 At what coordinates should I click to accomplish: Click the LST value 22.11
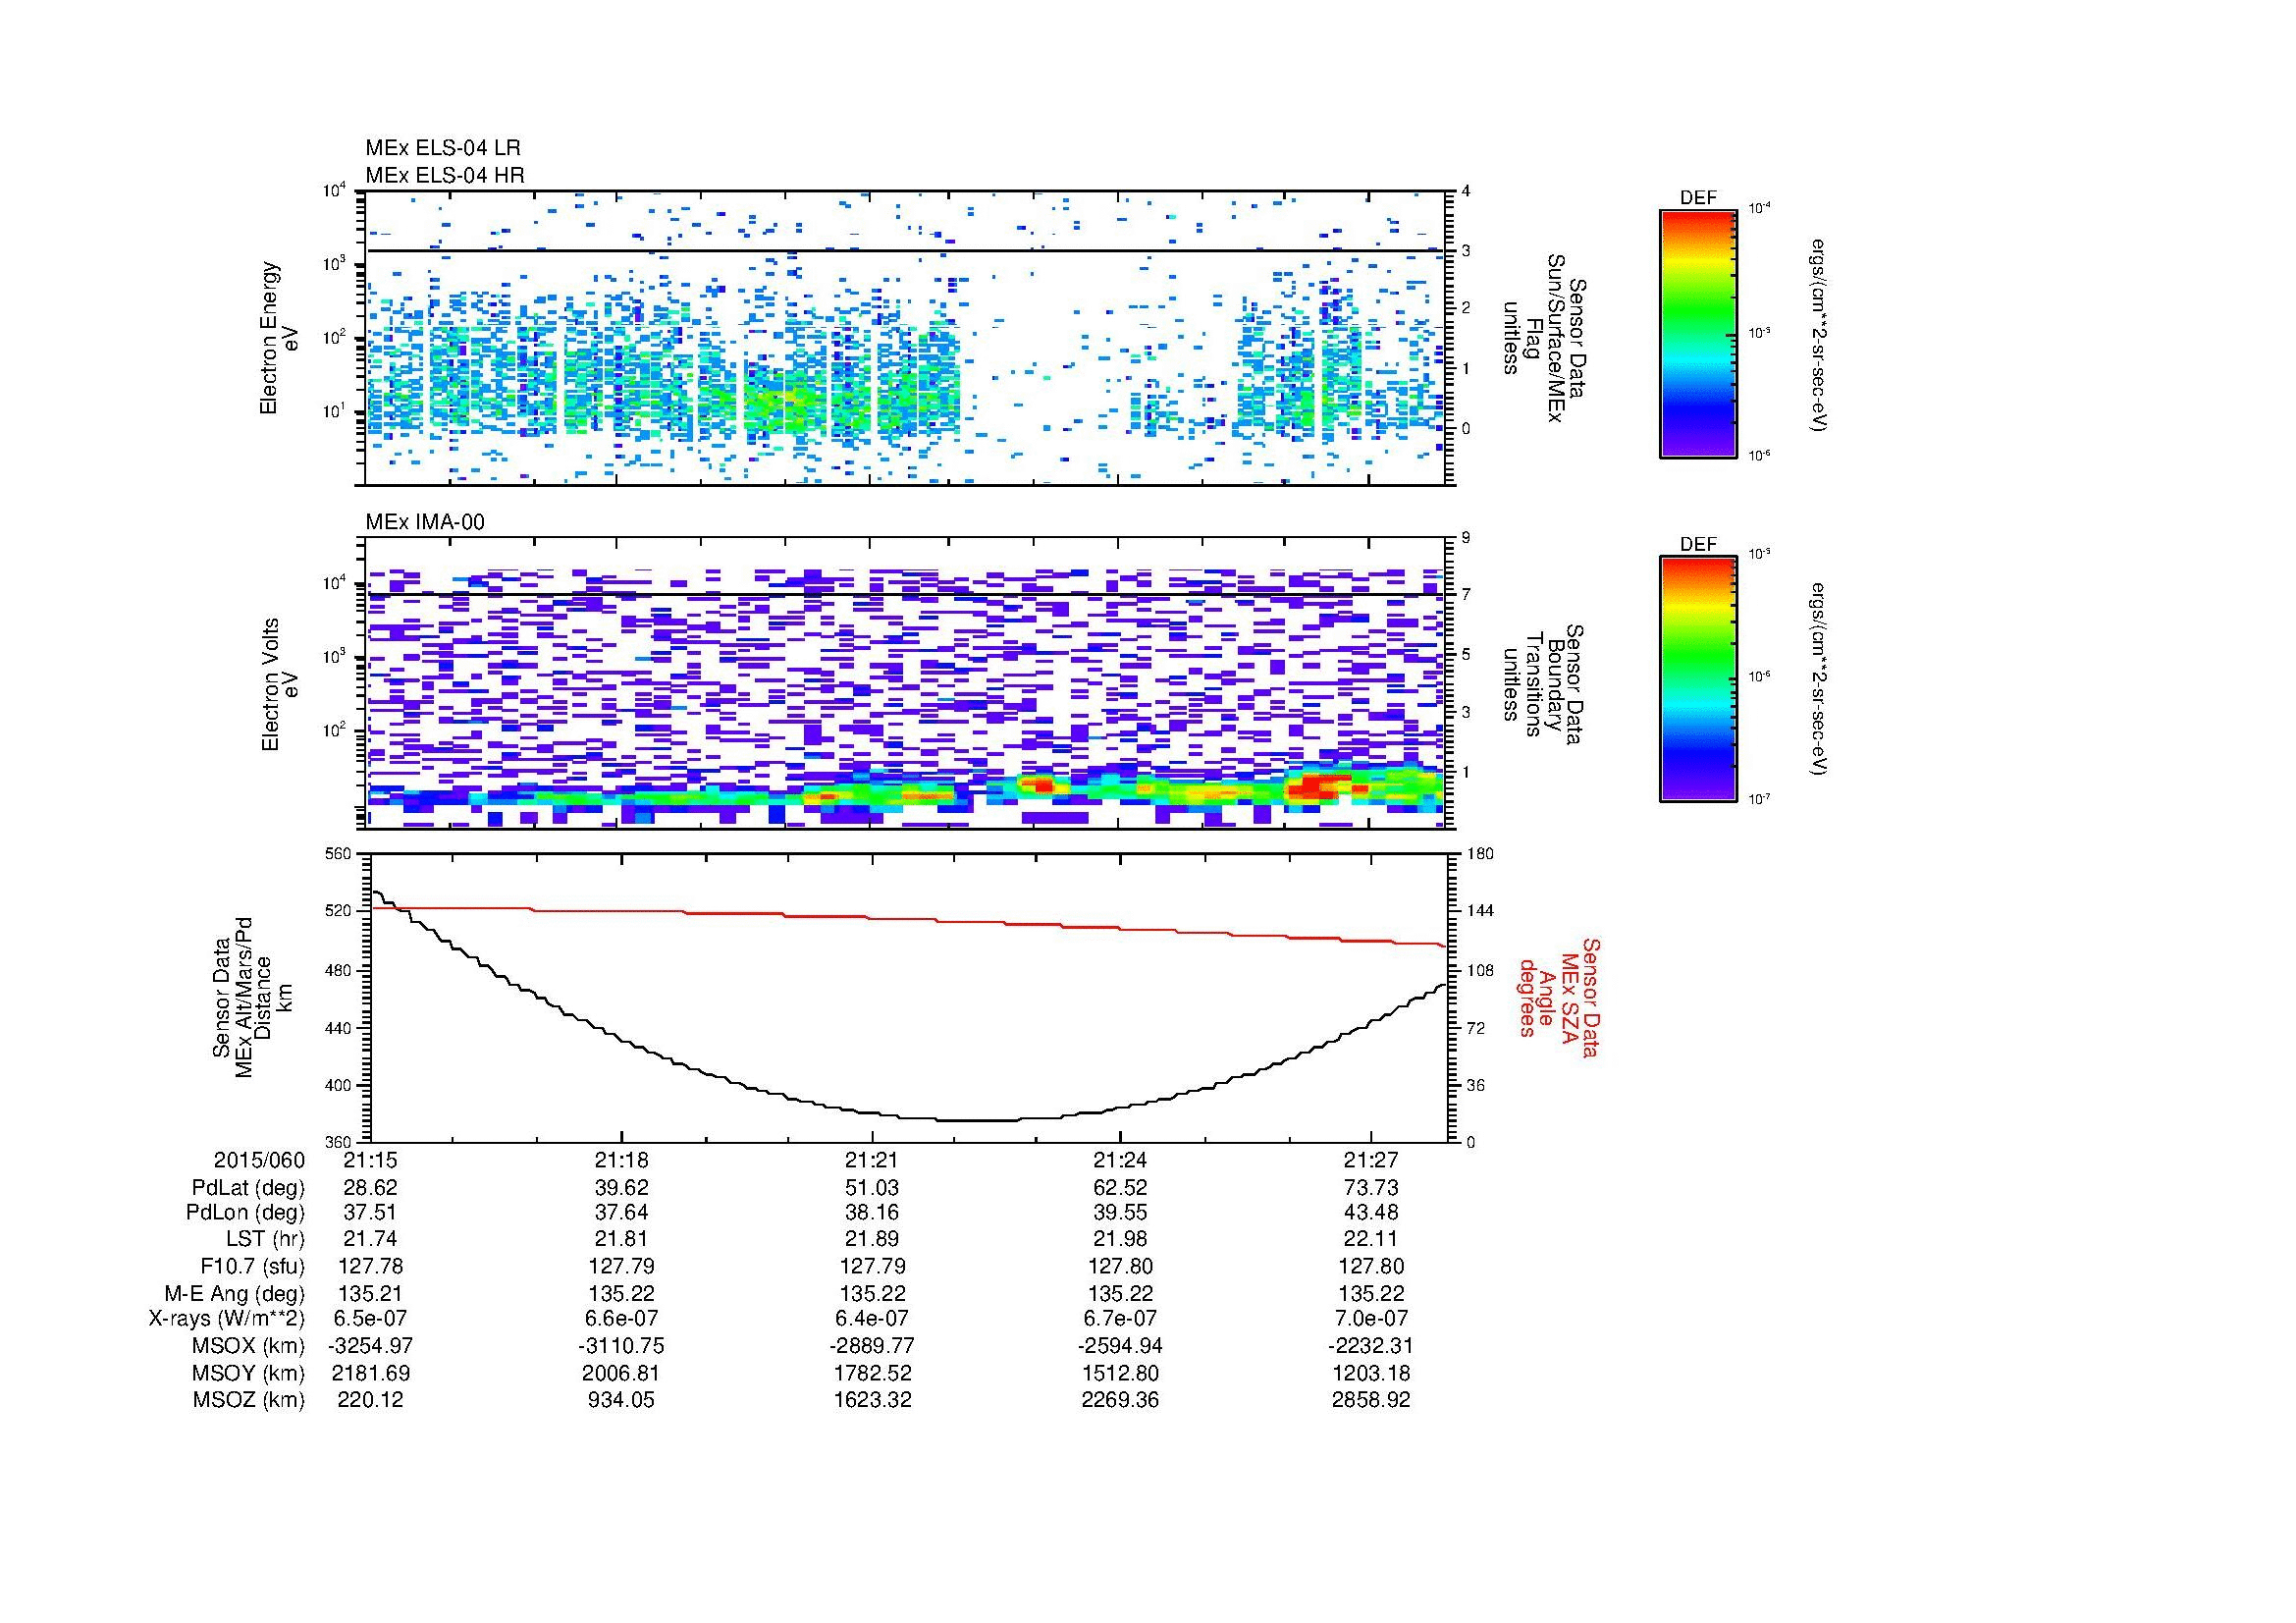click(1370, 1240)
